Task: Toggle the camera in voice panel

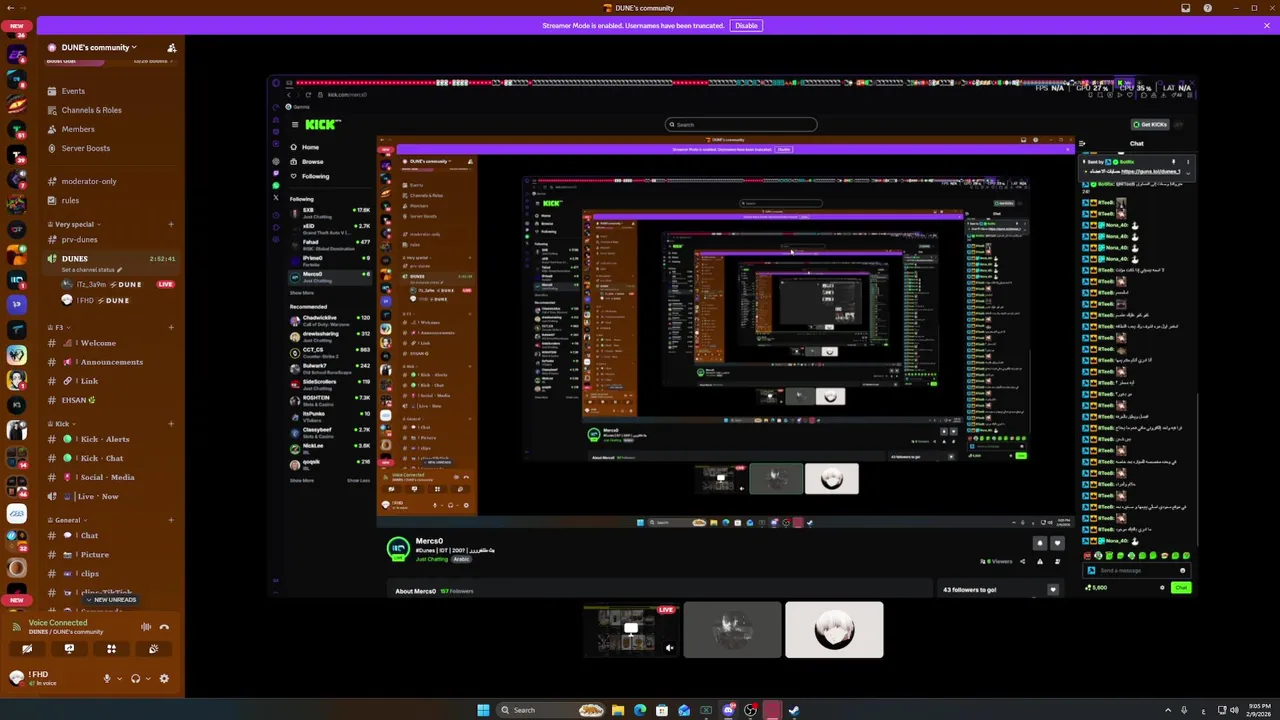Action: tap(27, 649)
